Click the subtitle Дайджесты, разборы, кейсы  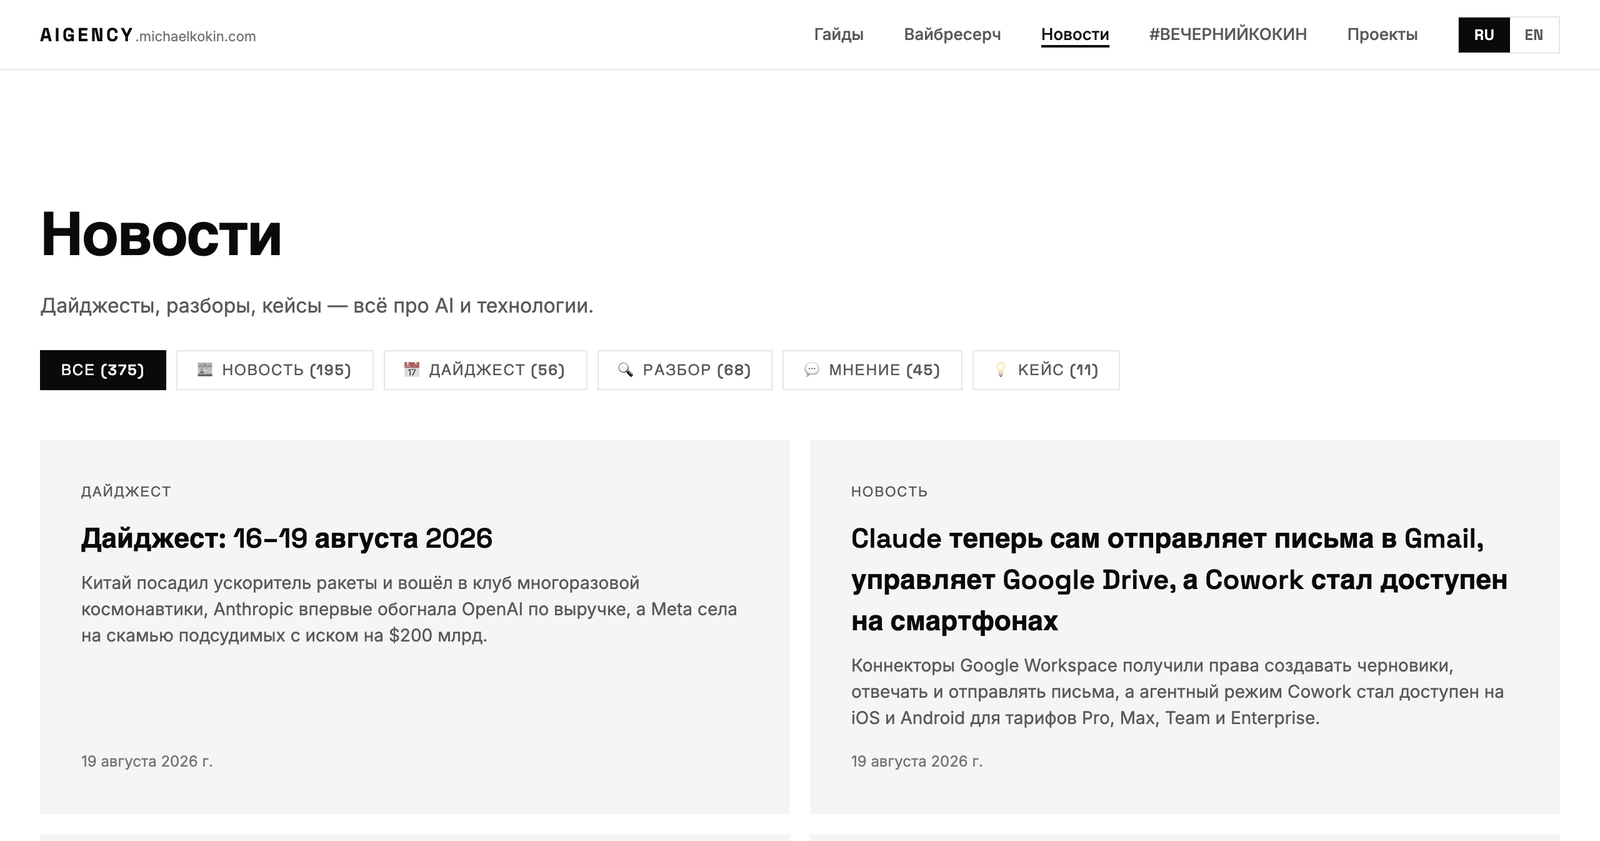[317, 306]
